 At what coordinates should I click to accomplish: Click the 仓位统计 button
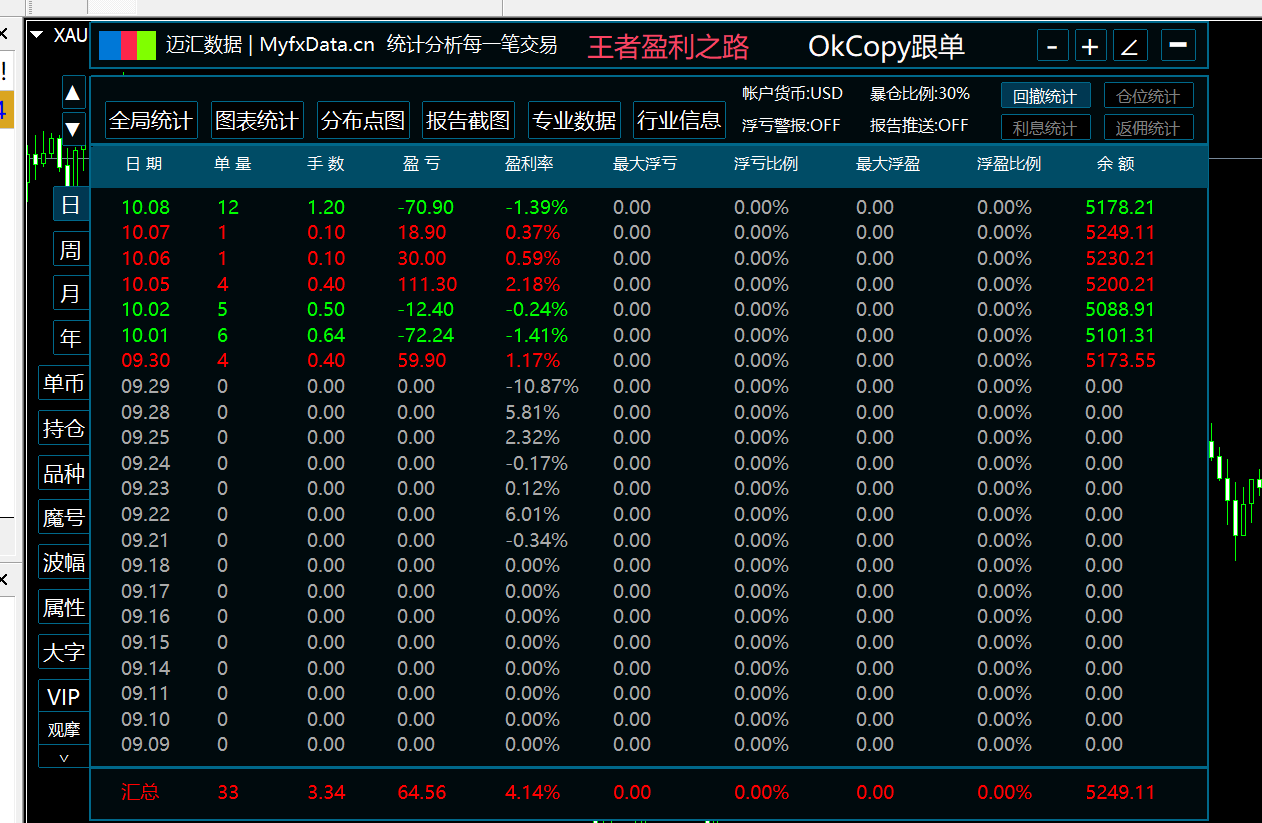pos(1149,96)
